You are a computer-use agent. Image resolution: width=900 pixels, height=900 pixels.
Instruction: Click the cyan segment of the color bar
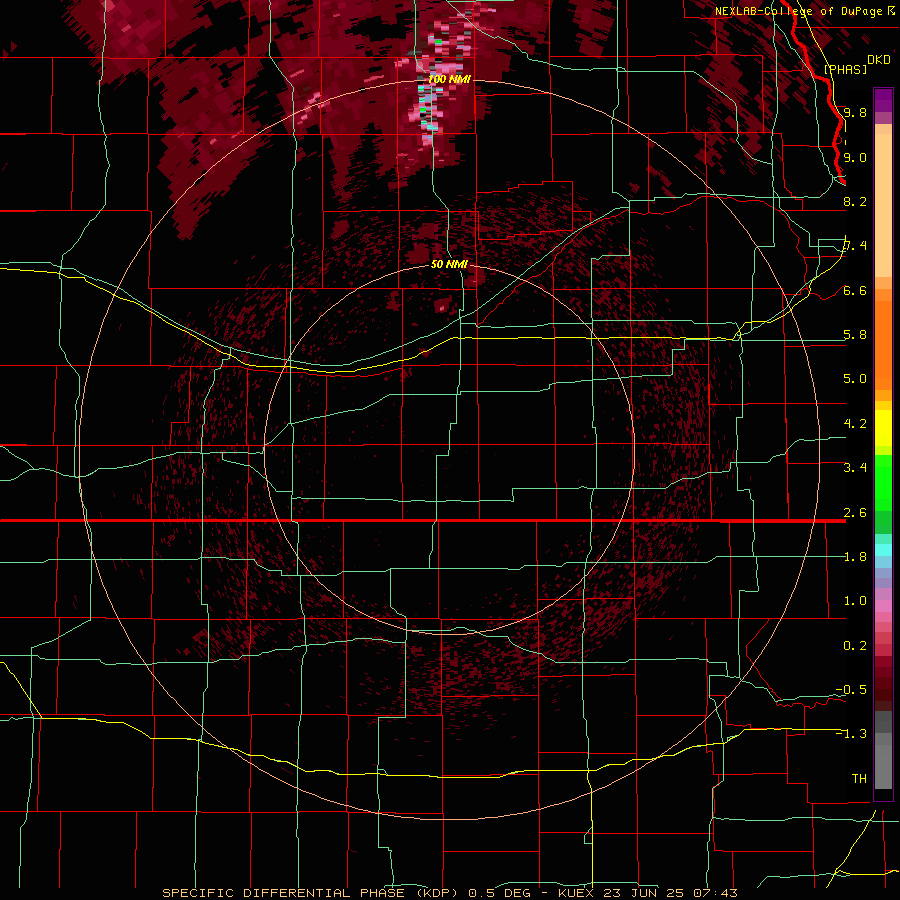[x=883, y=550]
